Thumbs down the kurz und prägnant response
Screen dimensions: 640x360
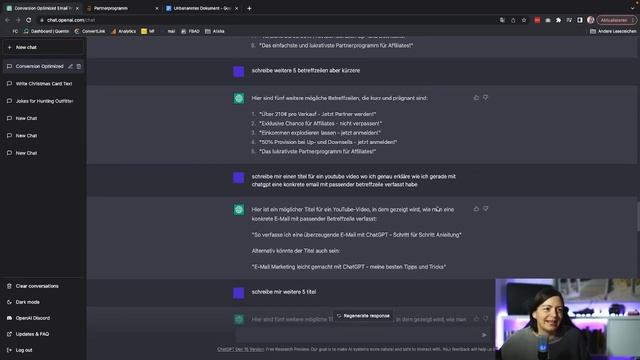(485, 98)
